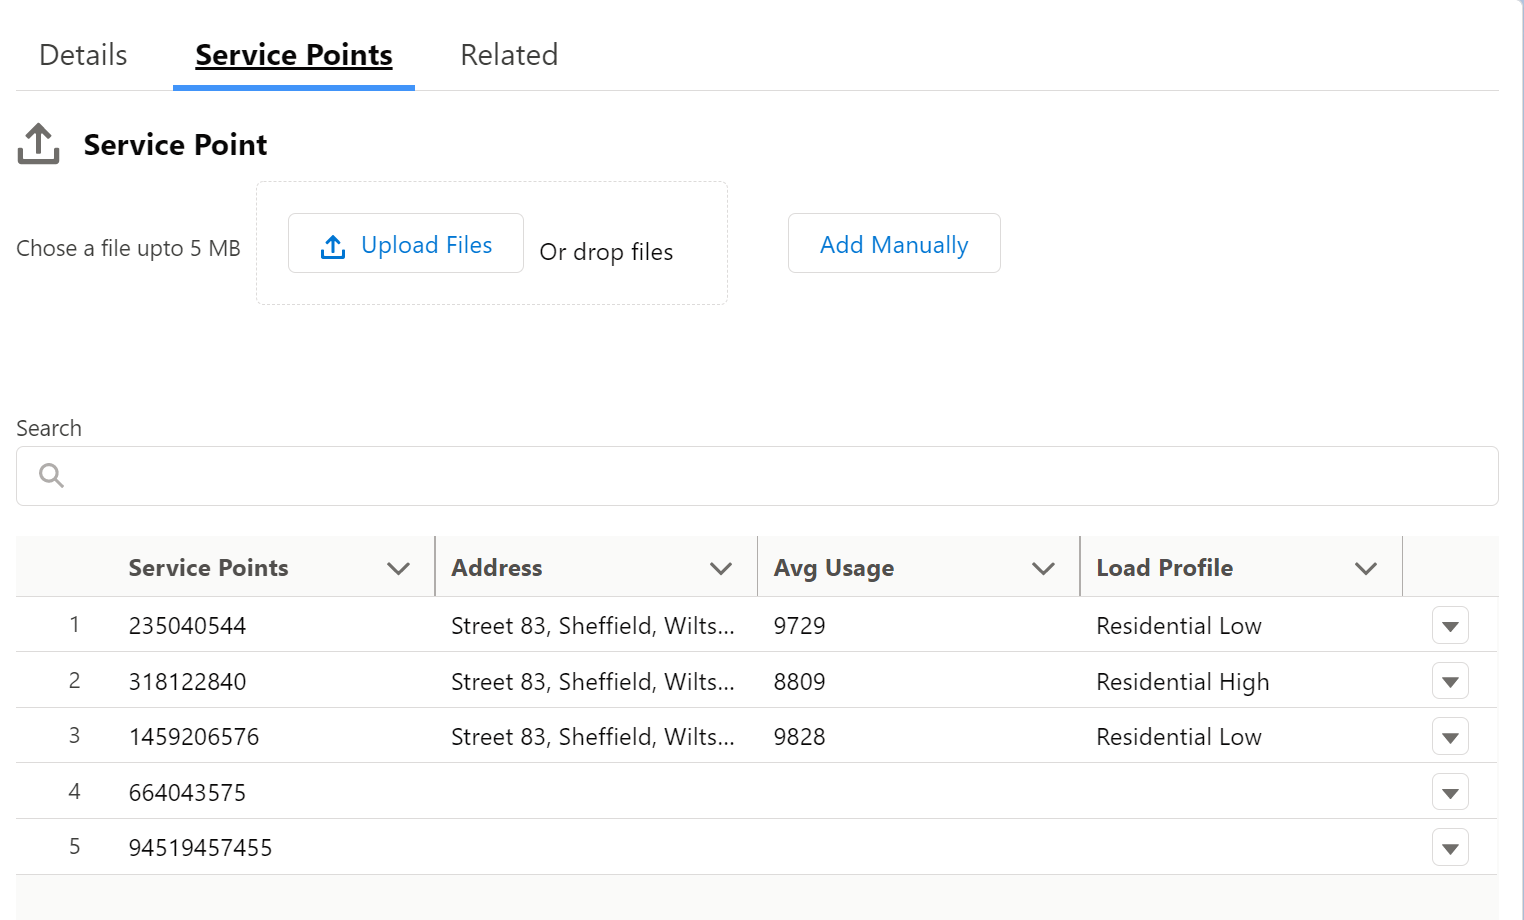Open row actions for service point 235040544
Image resolution: width=1524 pixels, height=920 pixels.
pyautogui.click(x=1450, y=625)
